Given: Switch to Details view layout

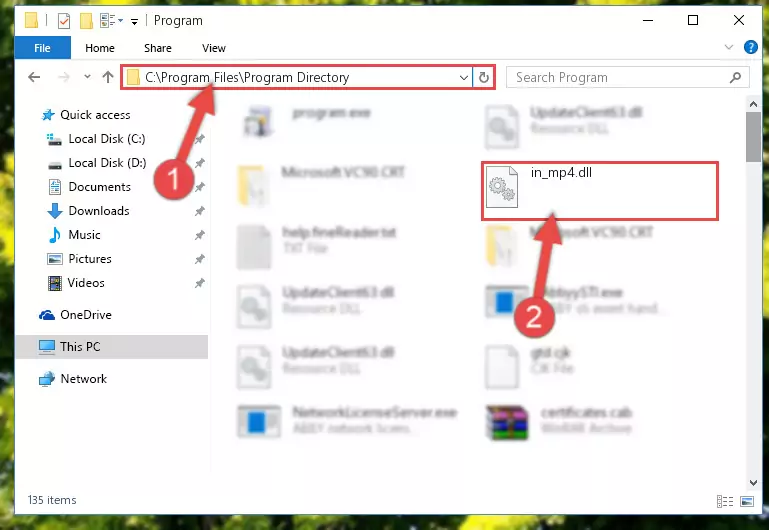Looking at the screenshot, I should click(x=725, y=501).
